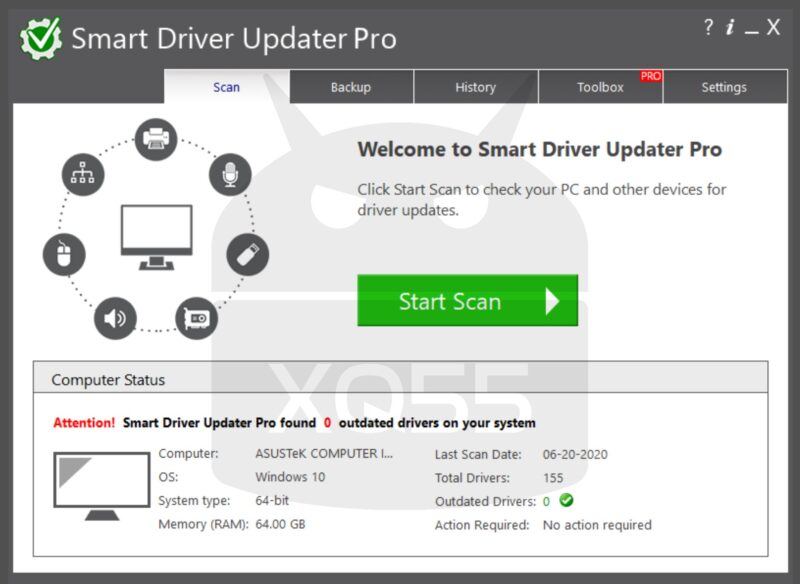Image resolution: width=800 pixels, height=584 pixels.
Task: Click the speaker audio icon
Action: (115, 318)
